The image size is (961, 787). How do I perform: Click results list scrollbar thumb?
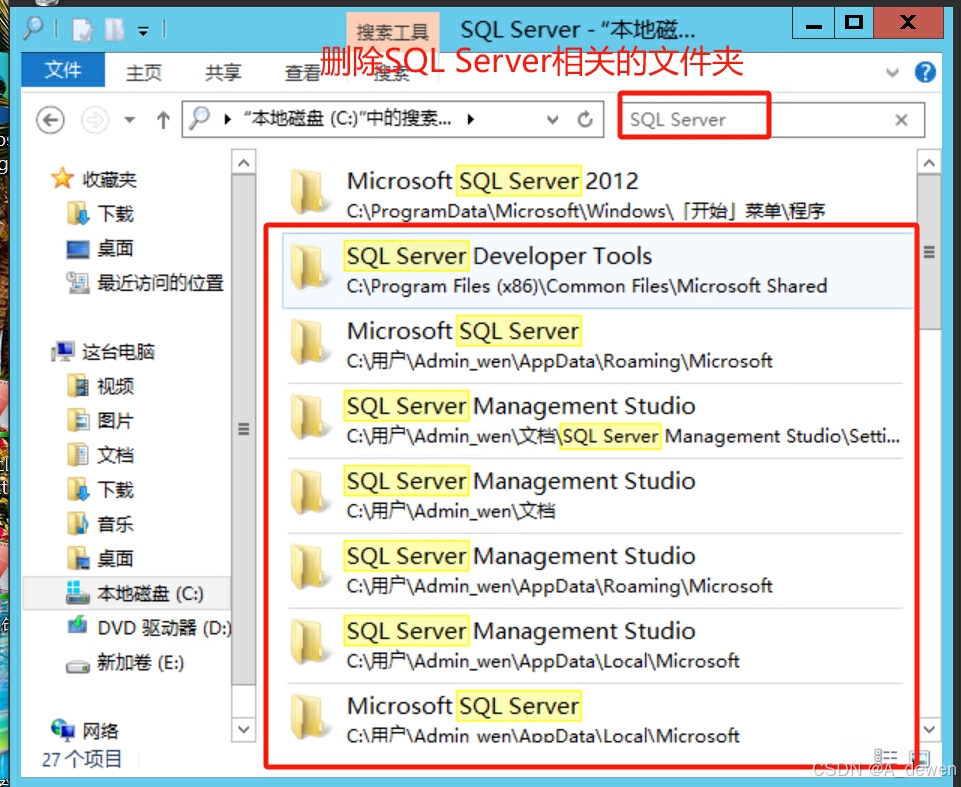(929, 252)
